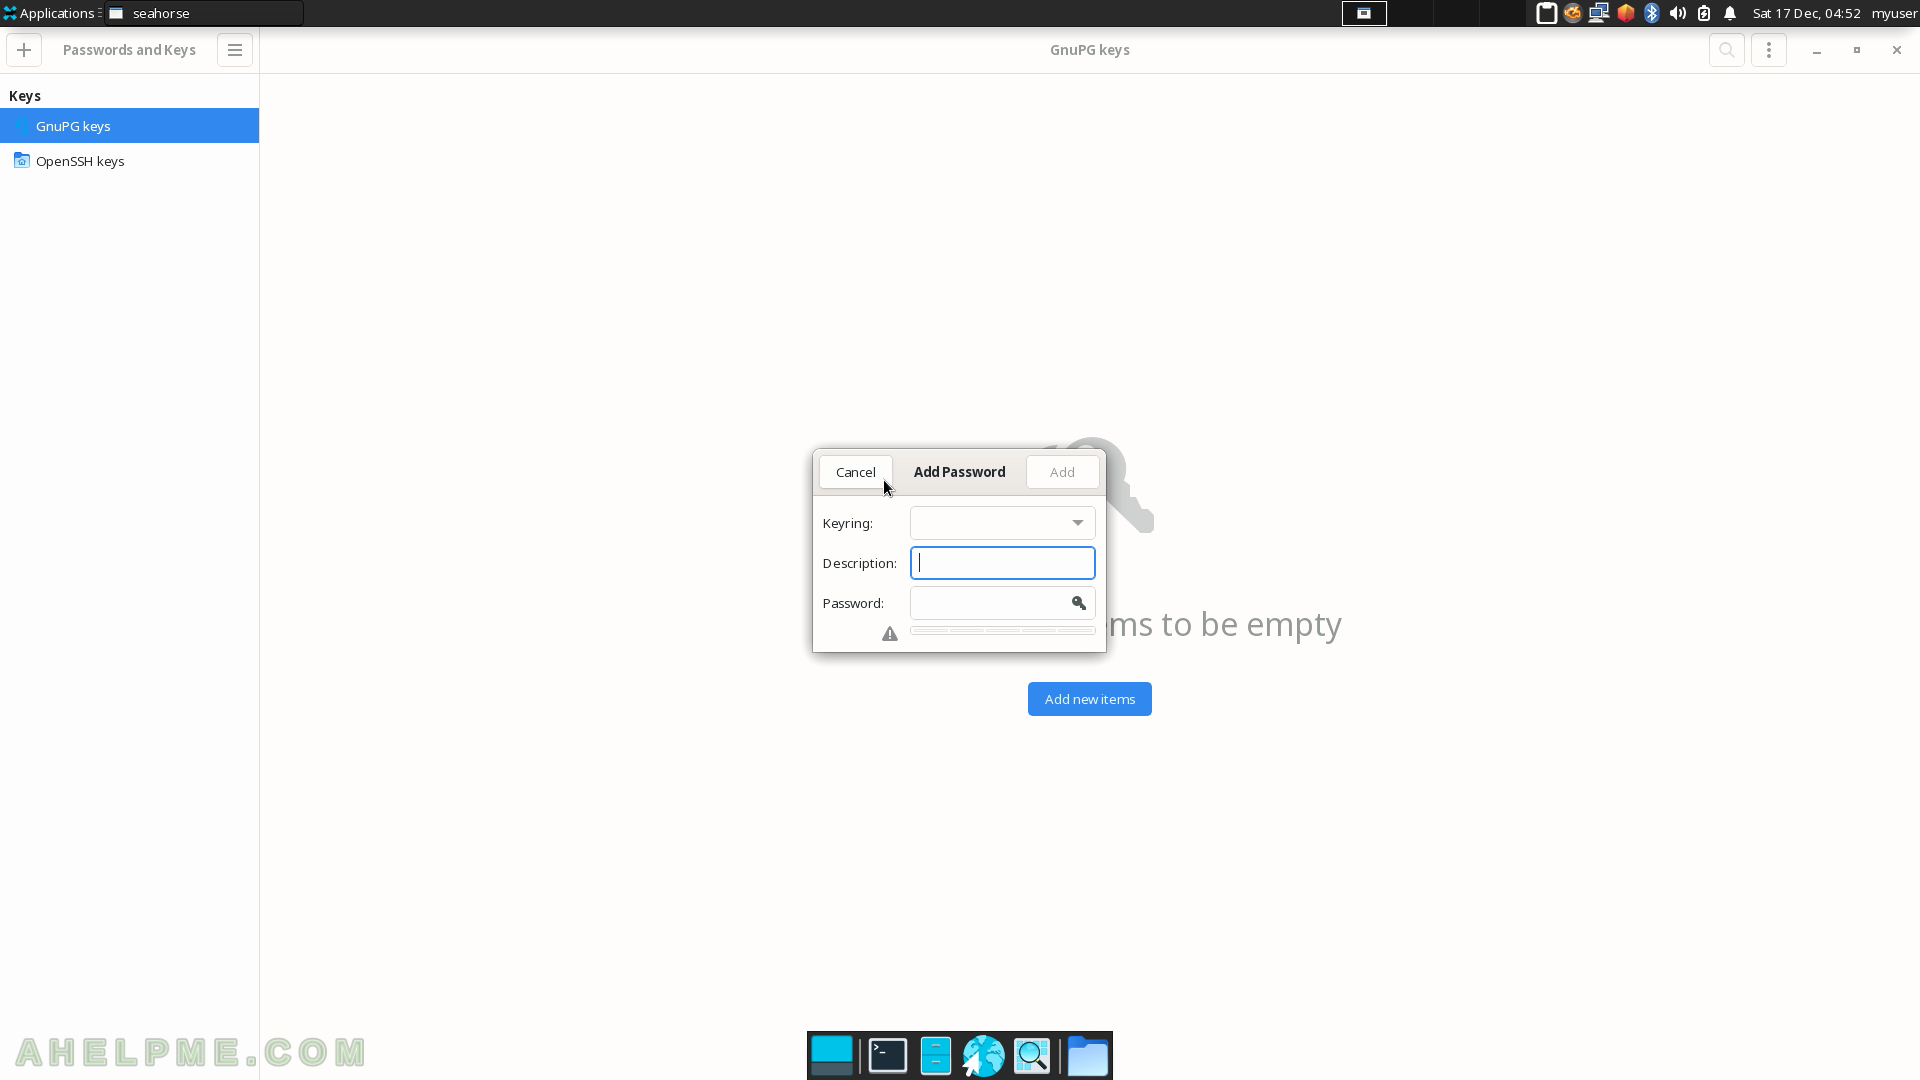Open the hamburger menu in Passwords and Keys header
Viewport: 1920px width, 1080px height.
tap(235, 50)
